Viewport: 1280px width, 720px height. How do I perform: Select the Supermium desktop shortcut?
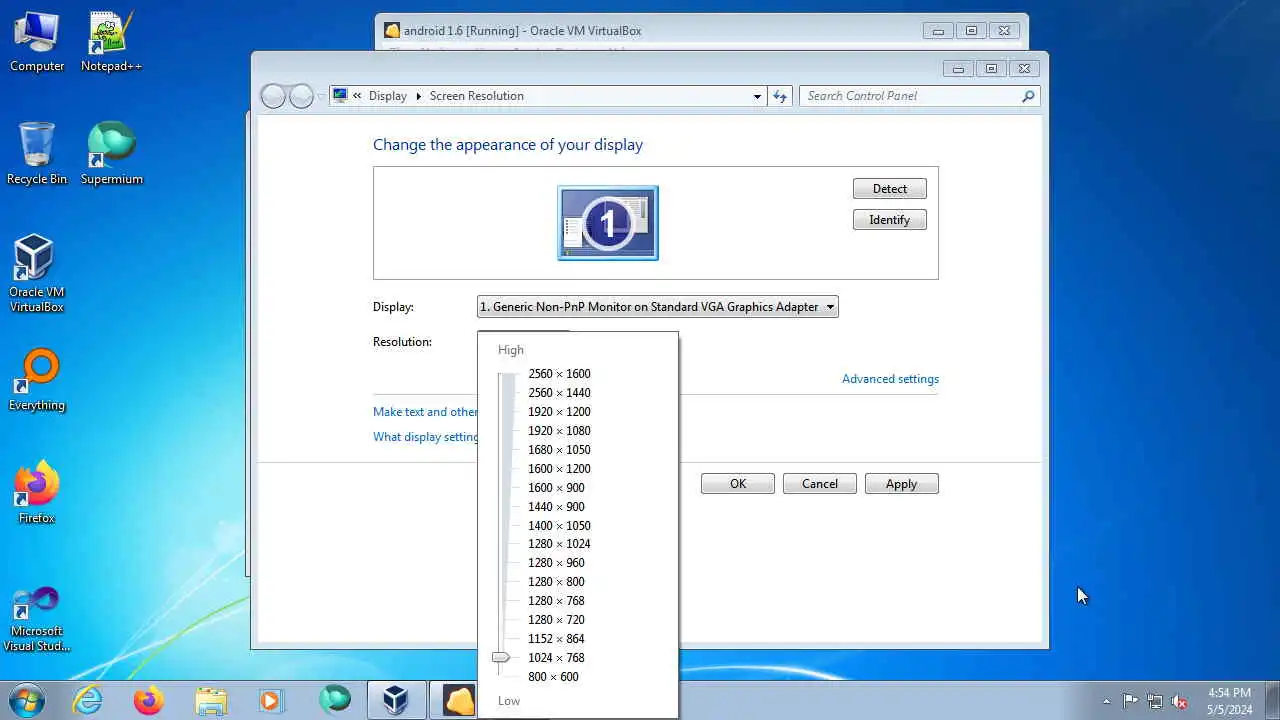(x=112, y=154)
